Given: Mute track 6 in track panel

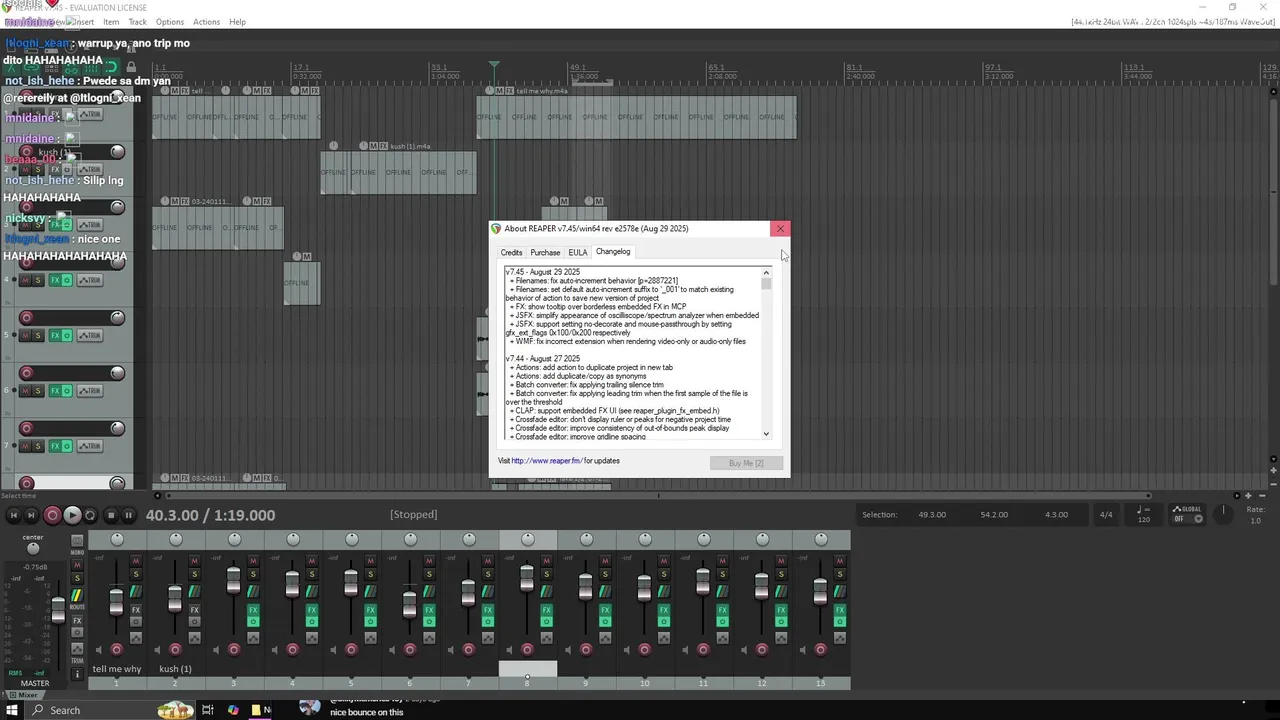Looking at the screenshot, I should [26, 391].
